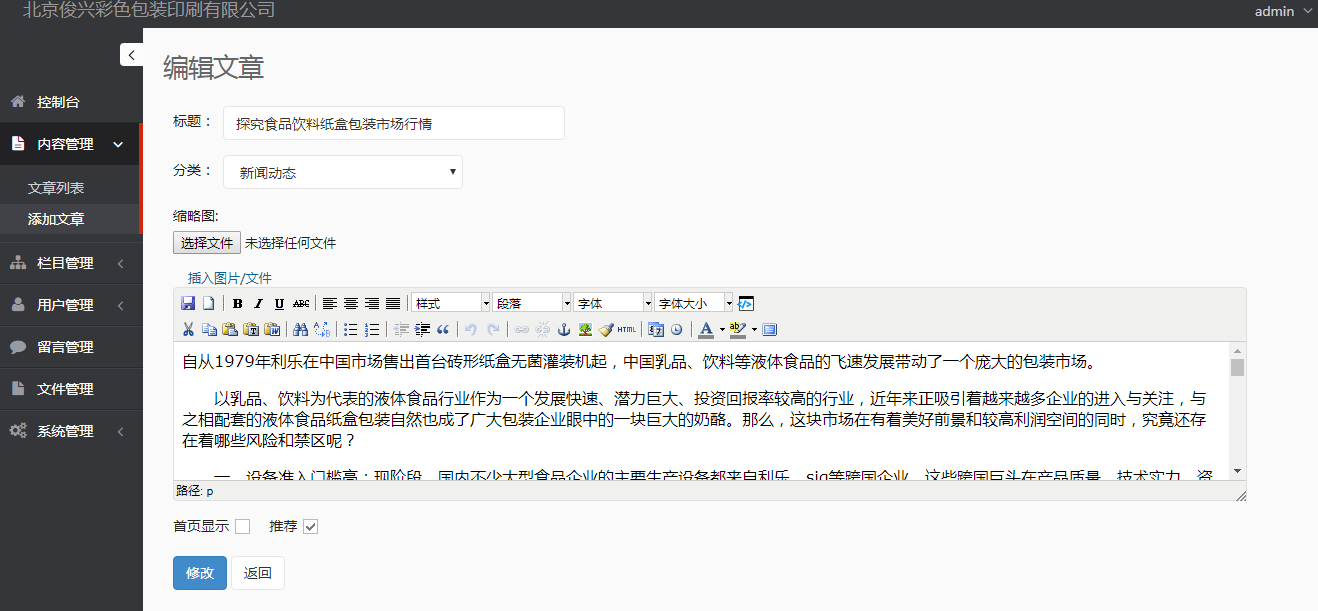Click 选择文件 to choose thumbnail
This screenshot has height=611, width=1318.
click(207, 243)
